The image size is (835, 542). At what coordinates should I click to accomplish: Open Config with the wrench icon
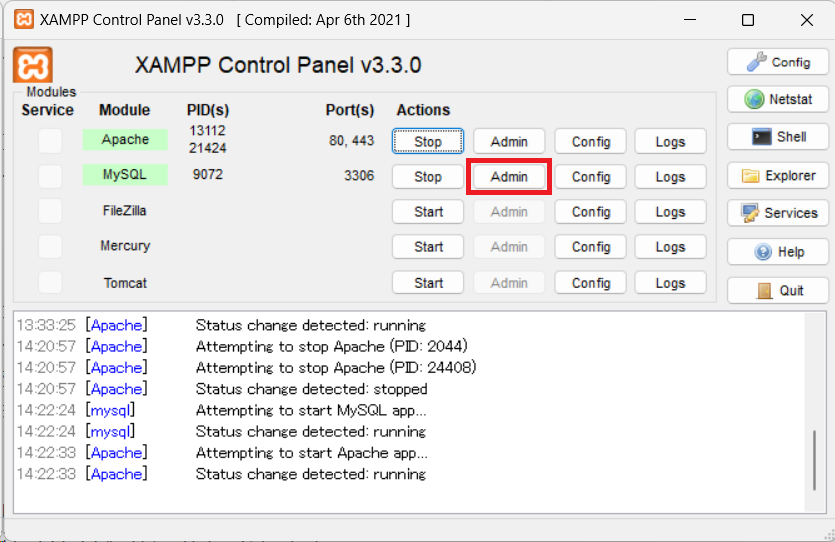(x=777, y=62)
